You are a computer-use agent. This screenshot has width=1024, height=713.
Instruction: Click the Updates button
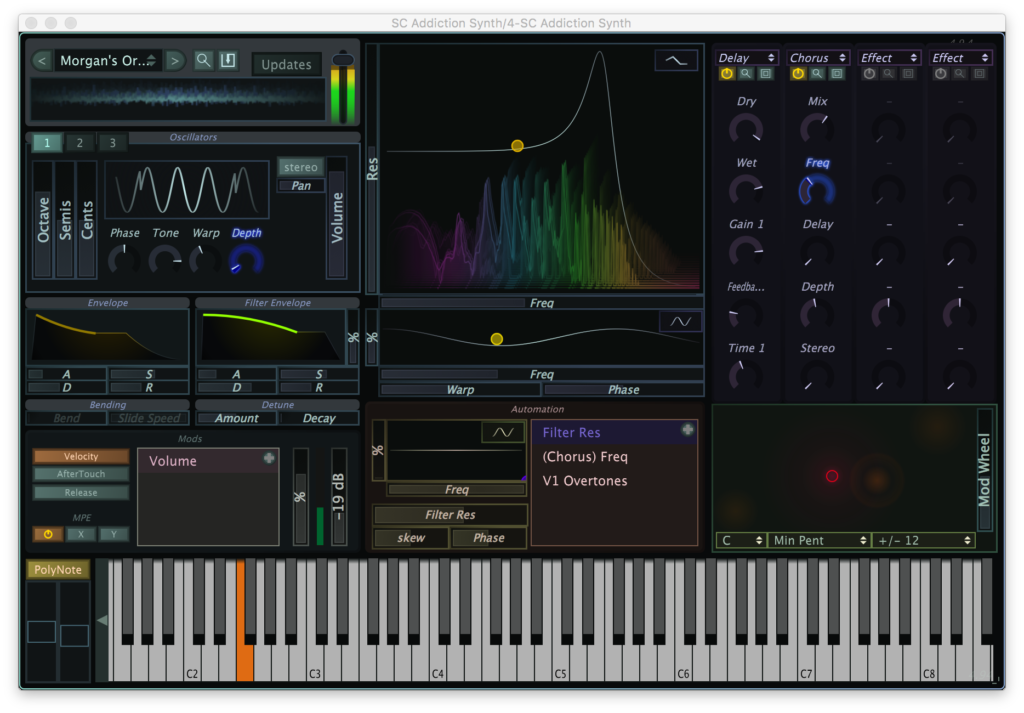tap(286, 64)
